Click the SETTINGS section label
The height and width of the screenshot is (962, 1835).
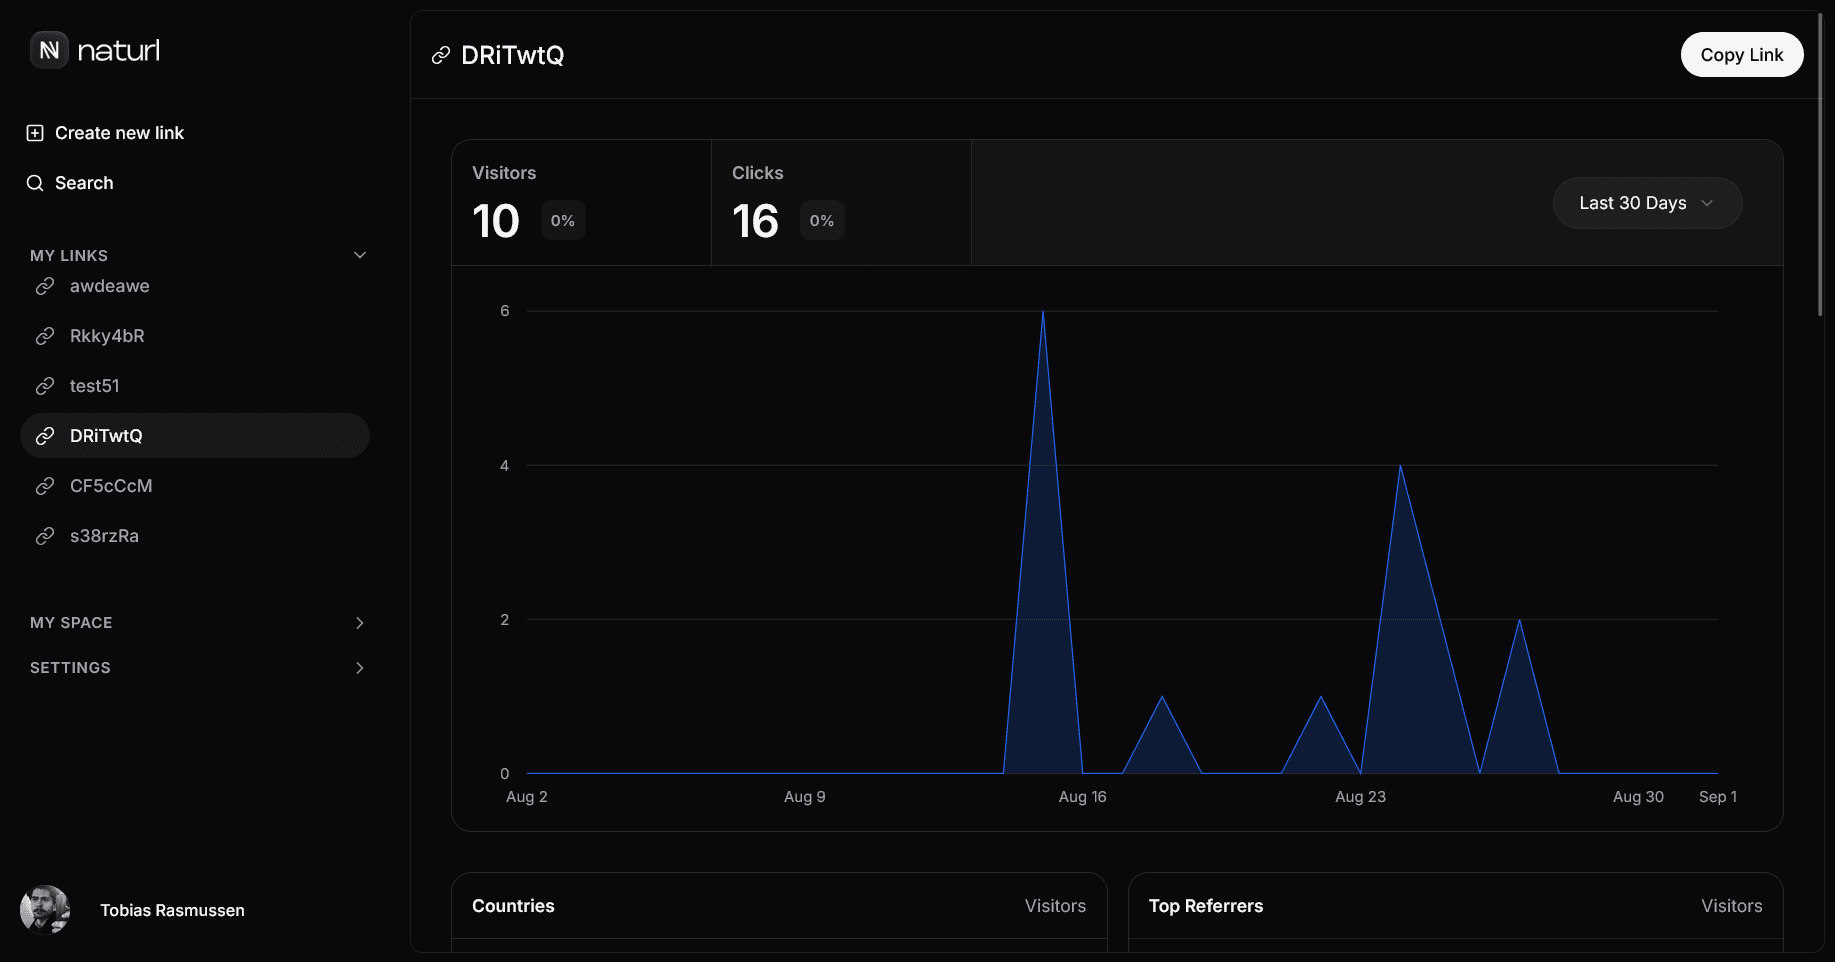click(x=70, y=668)
